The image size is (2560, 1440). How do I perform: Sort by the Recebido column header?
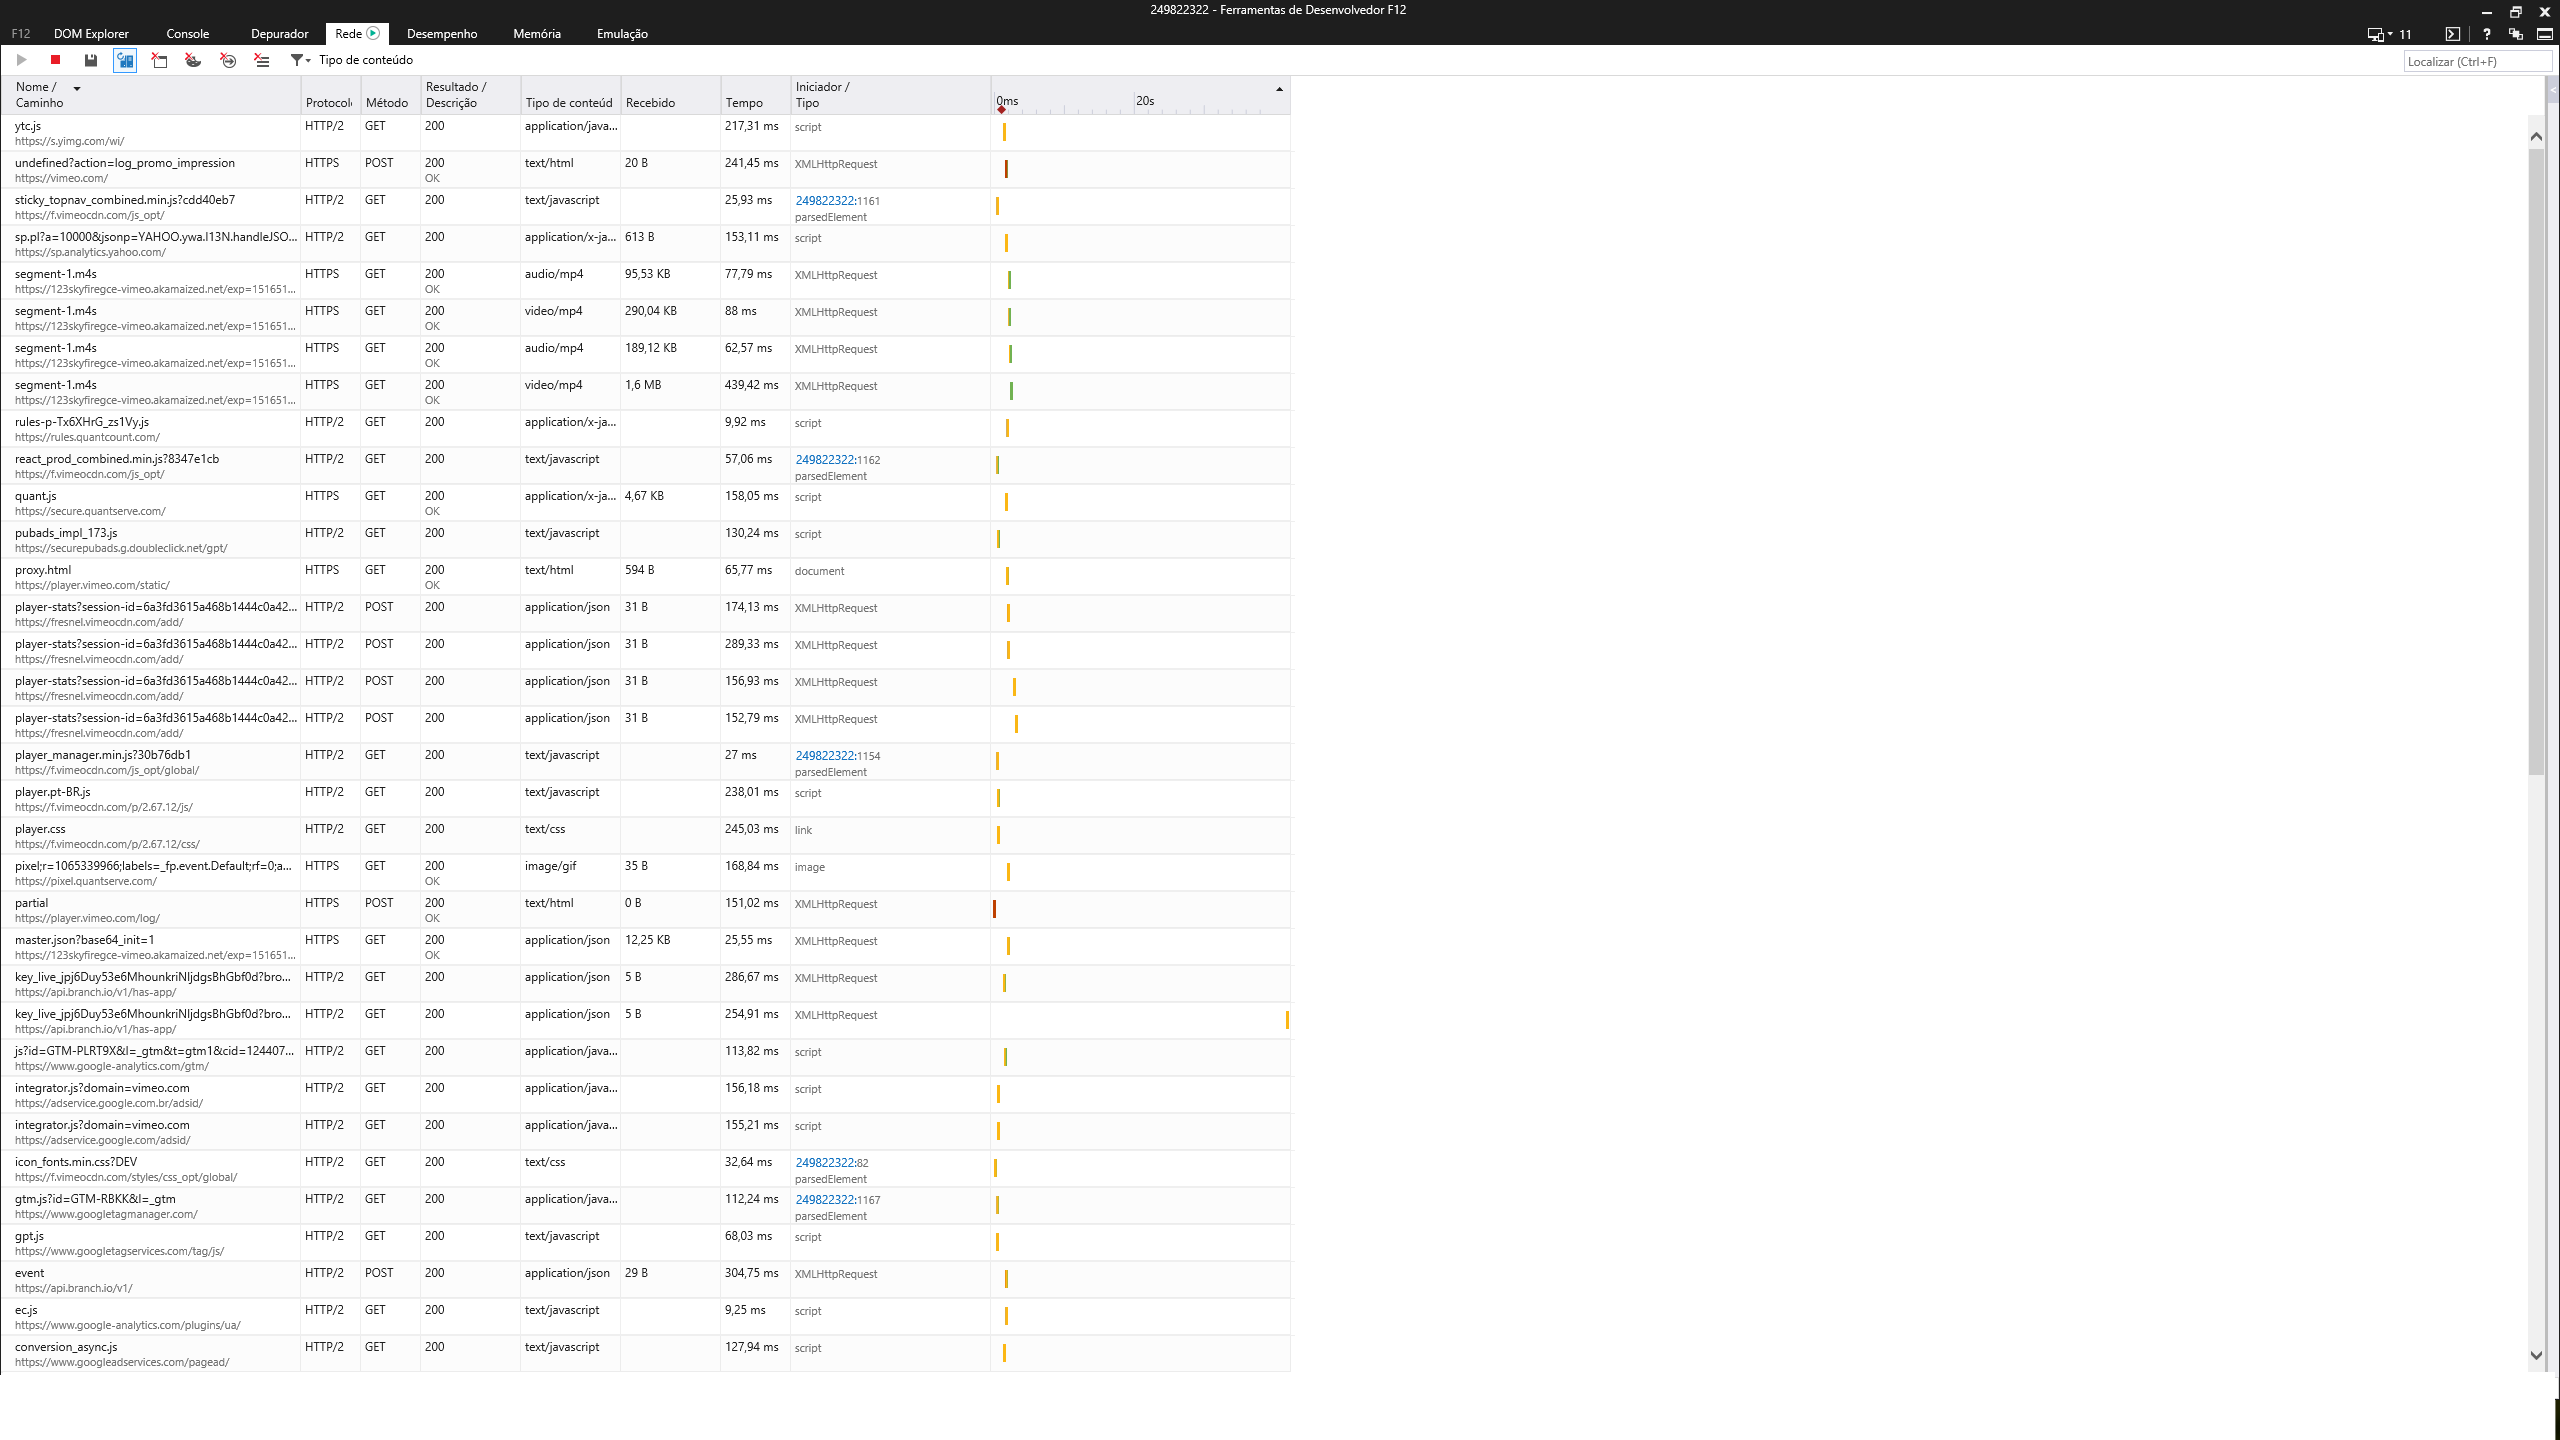click(670, 95)
